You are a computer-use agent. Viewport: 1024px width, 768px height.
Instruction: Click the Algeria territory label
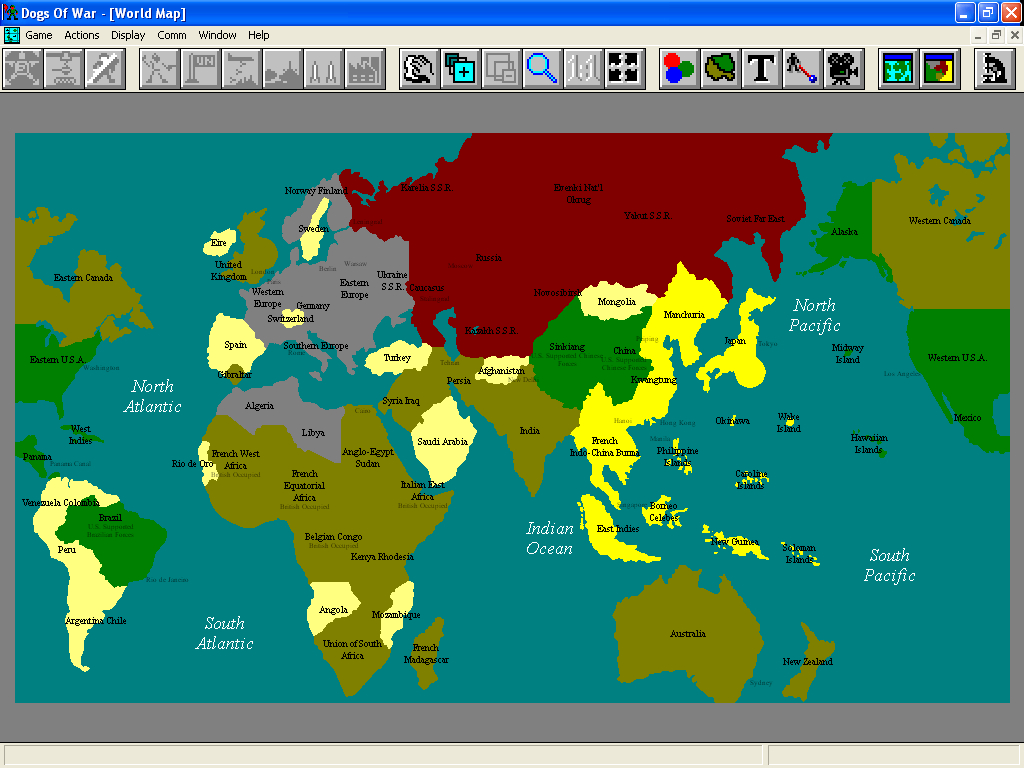click(x=259, y=406)
